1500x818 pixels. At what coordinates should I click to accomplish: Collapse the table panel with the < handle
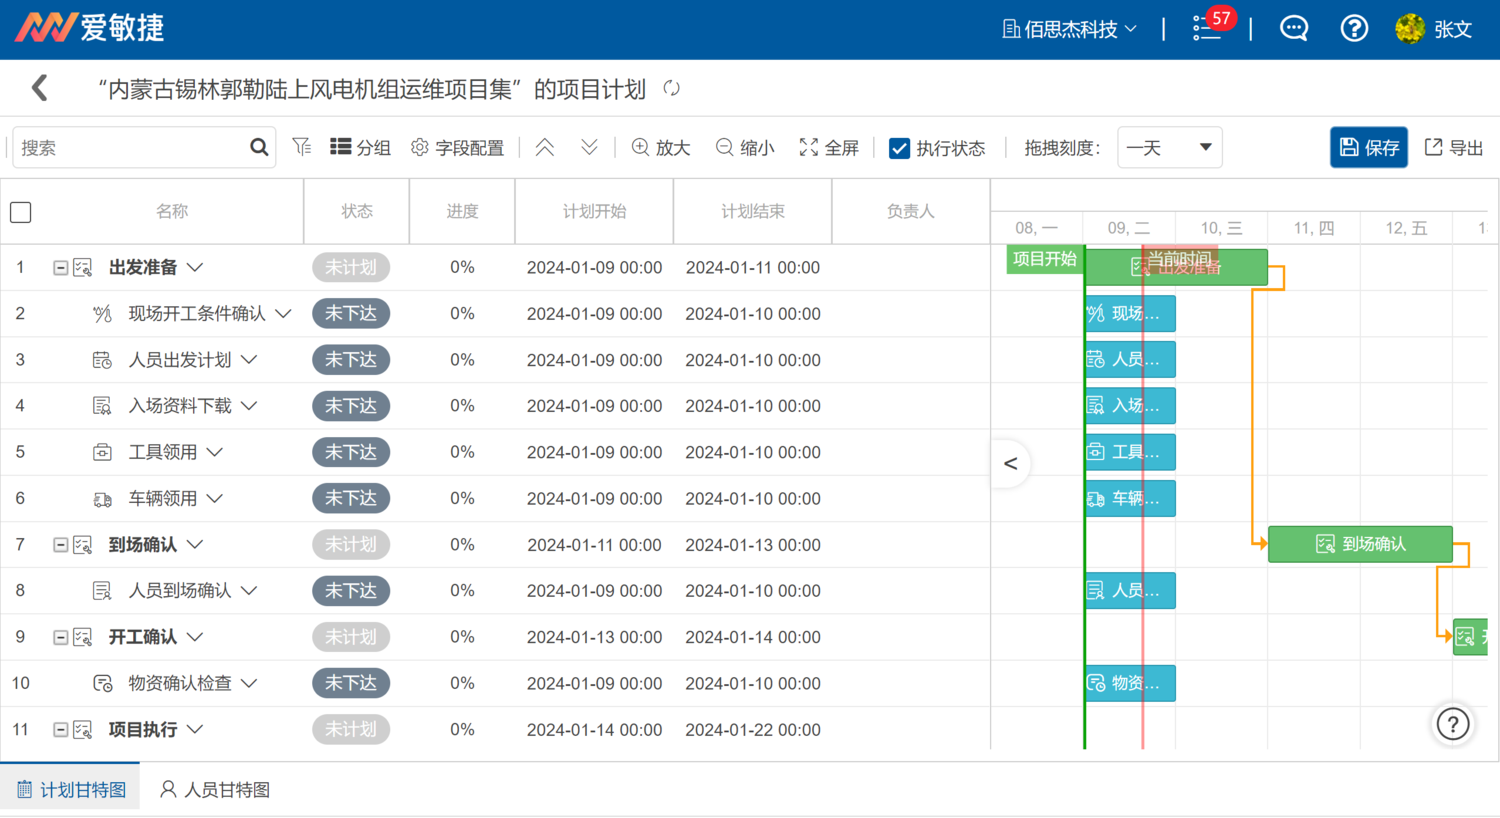pyautogui.click(x=1010, y=463)
